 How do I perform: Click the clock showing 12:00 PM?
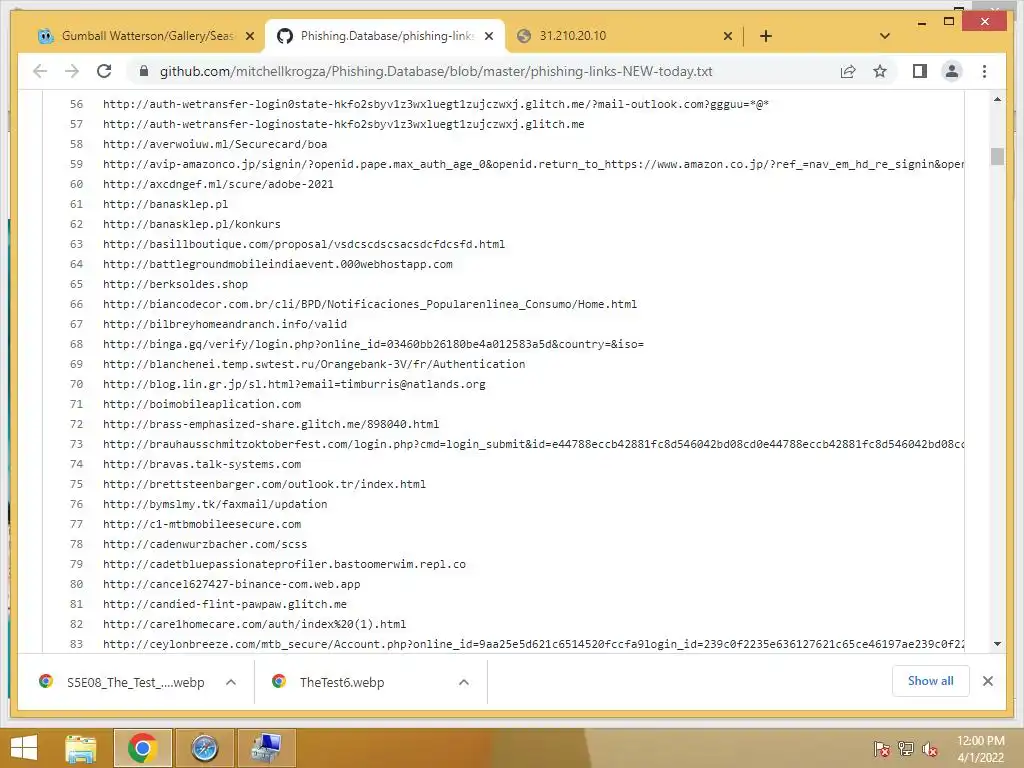pyautogui.click(x=980, y=741)
